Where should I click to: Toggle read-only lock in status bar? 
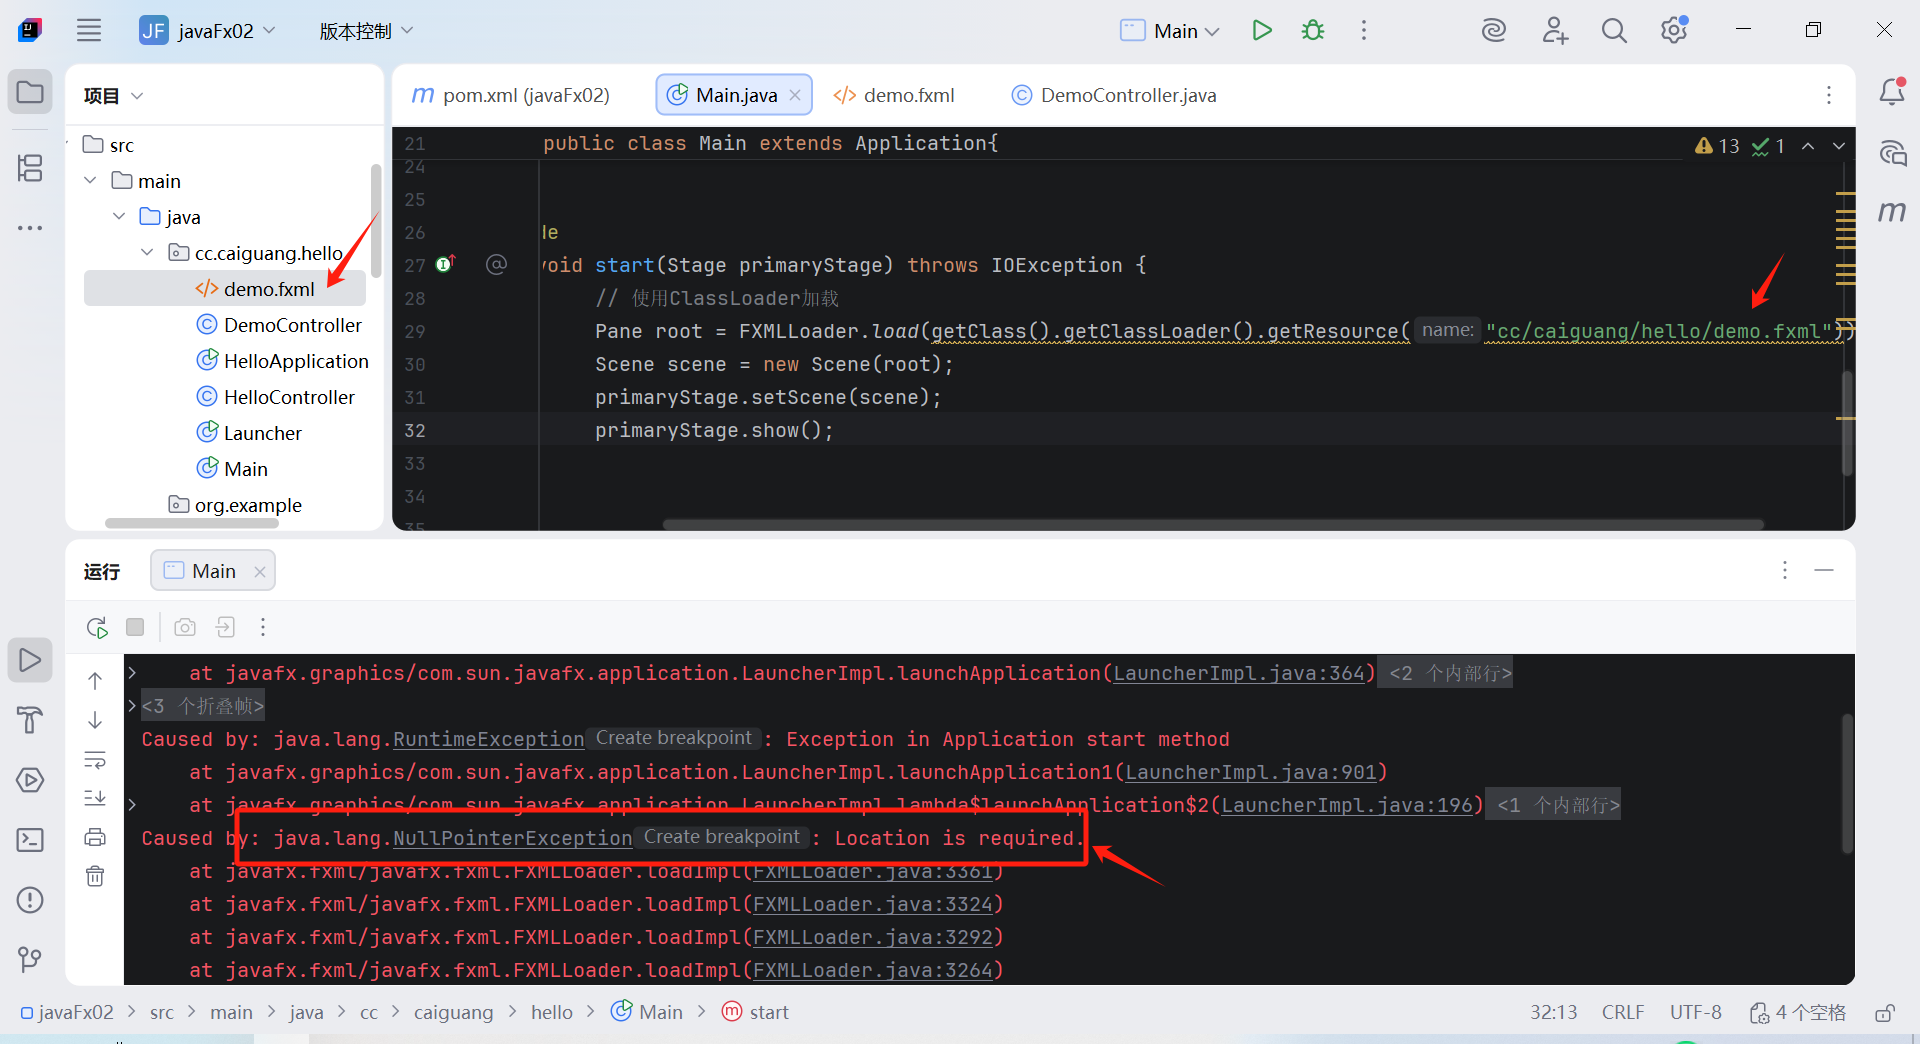1884,1012
